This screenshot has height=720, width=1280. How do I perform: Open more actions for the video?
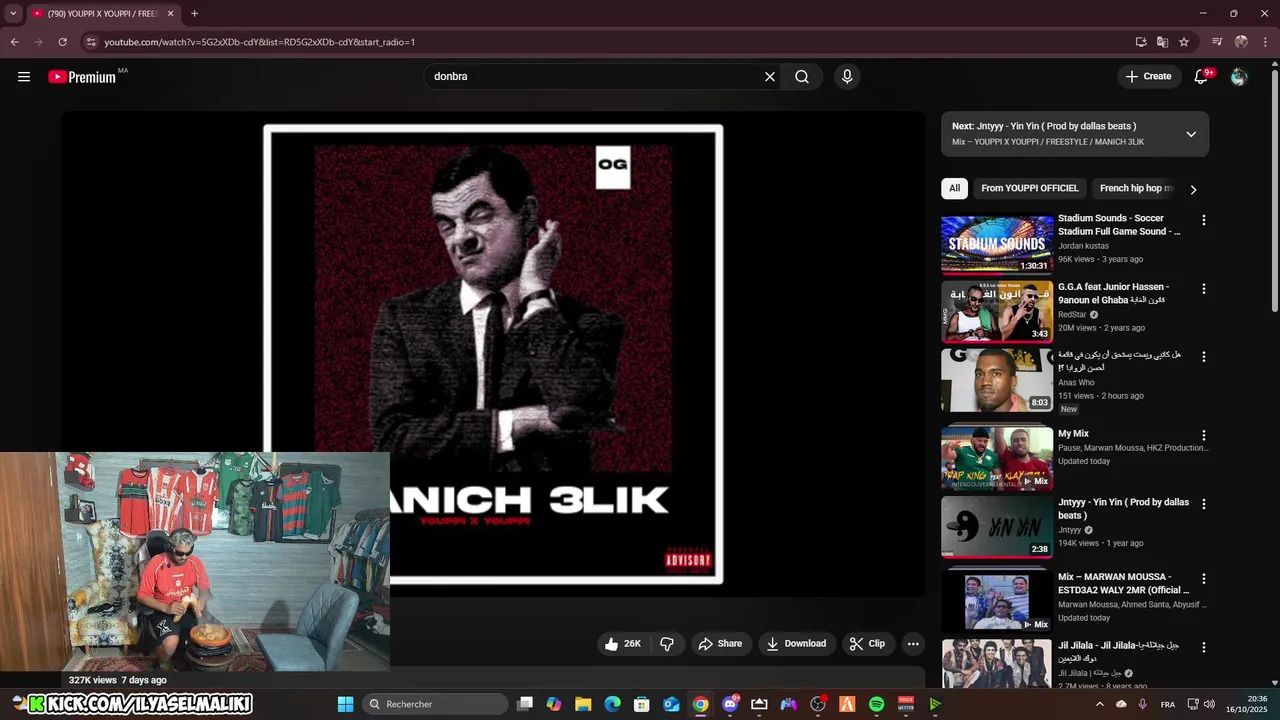pyautogui.click(x=913, y=644)
